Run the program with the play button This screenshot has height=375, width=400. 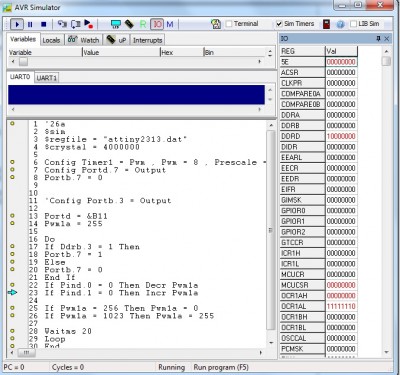17,24
